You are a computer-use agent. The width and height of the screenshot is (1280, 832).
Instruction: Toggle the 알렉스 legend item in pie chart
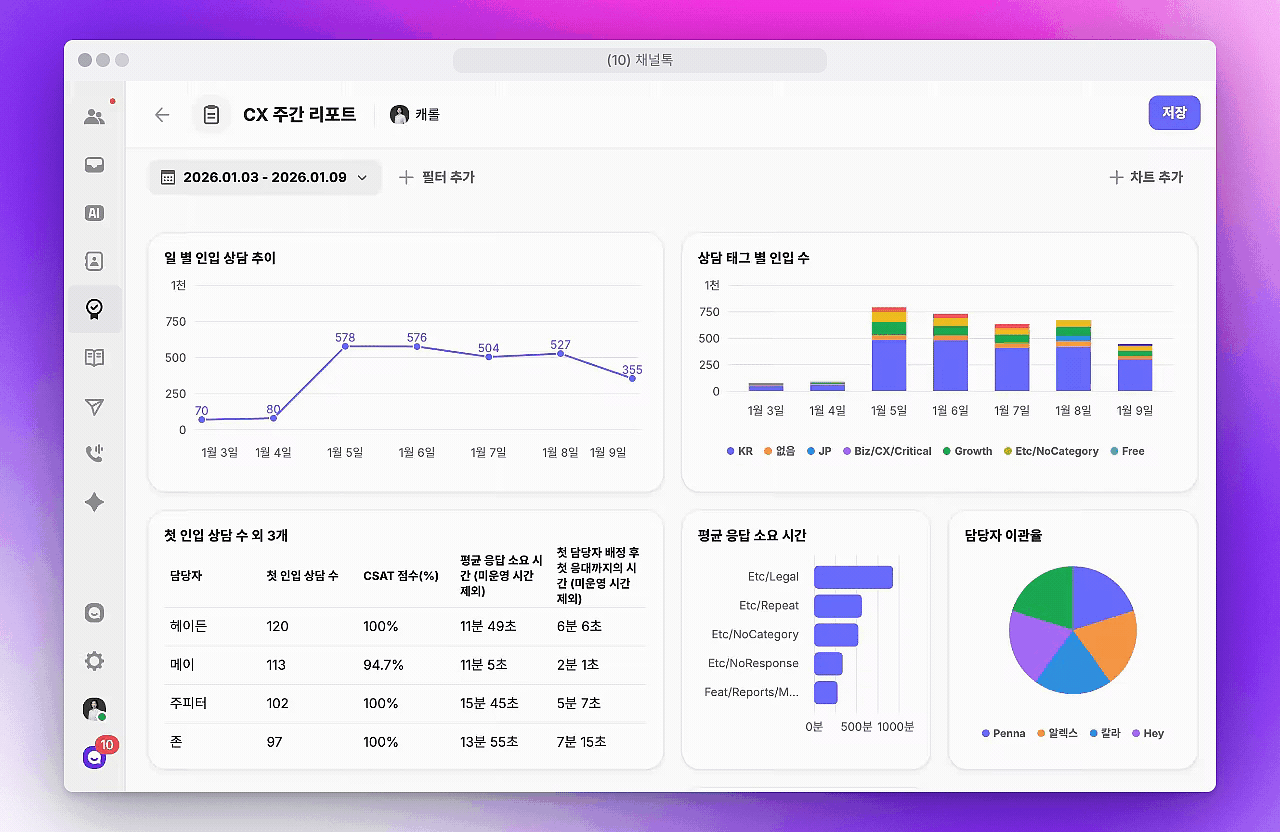1057,733
